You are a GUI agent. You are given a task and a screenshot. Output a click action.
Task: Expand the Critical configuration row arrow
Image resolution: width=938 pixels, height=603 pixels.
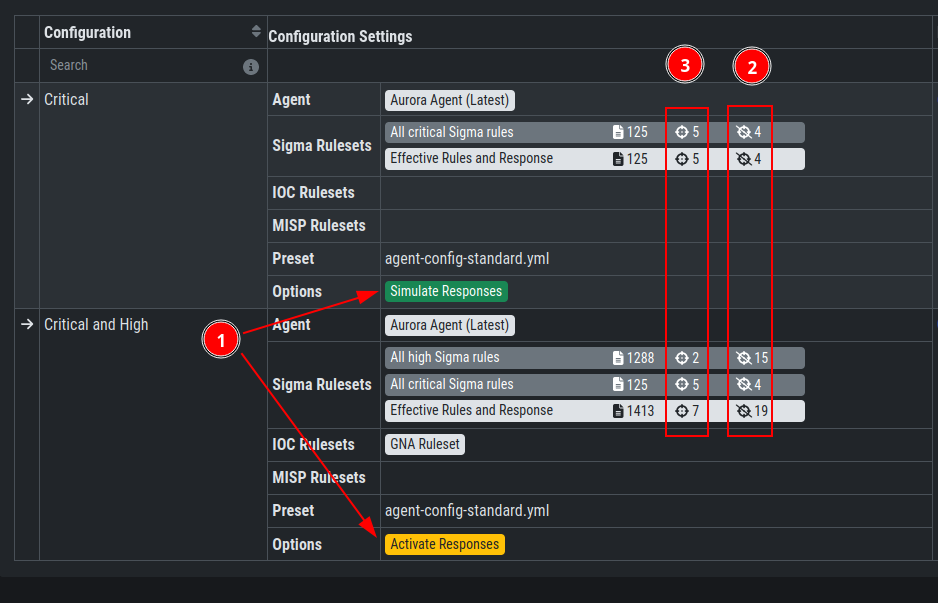point(27,99)
